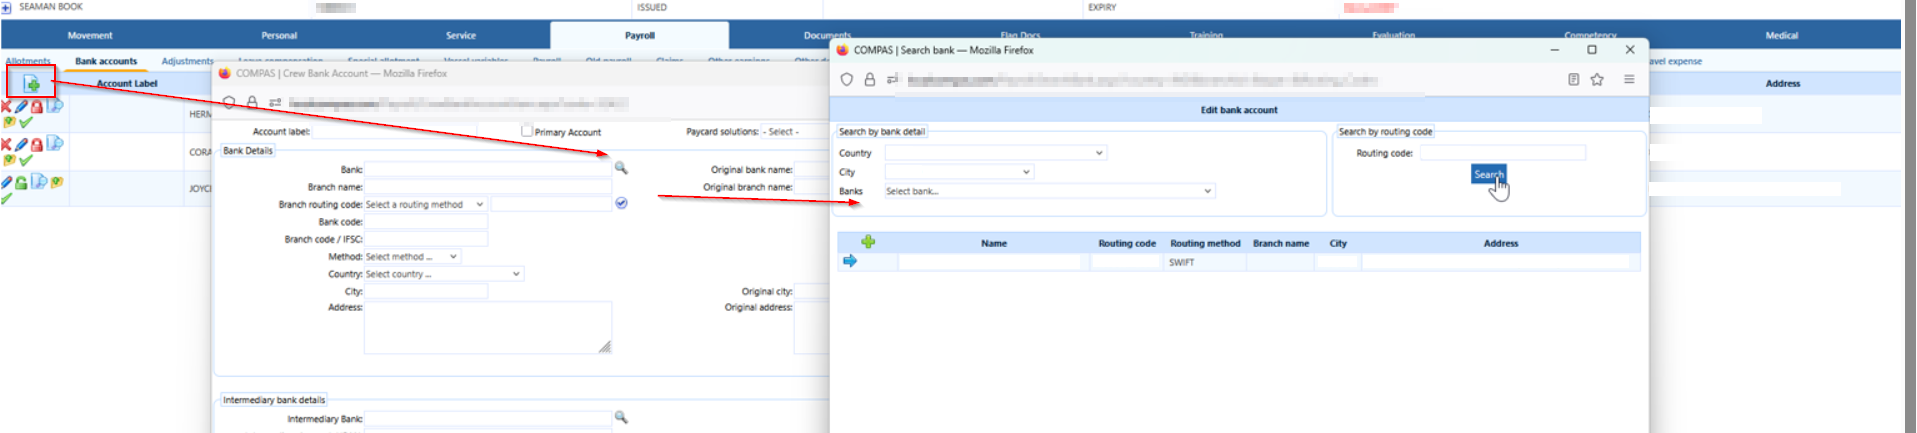Click the Address text area
The width and height of the screenshot is (1917, 433).
(488, 327)
